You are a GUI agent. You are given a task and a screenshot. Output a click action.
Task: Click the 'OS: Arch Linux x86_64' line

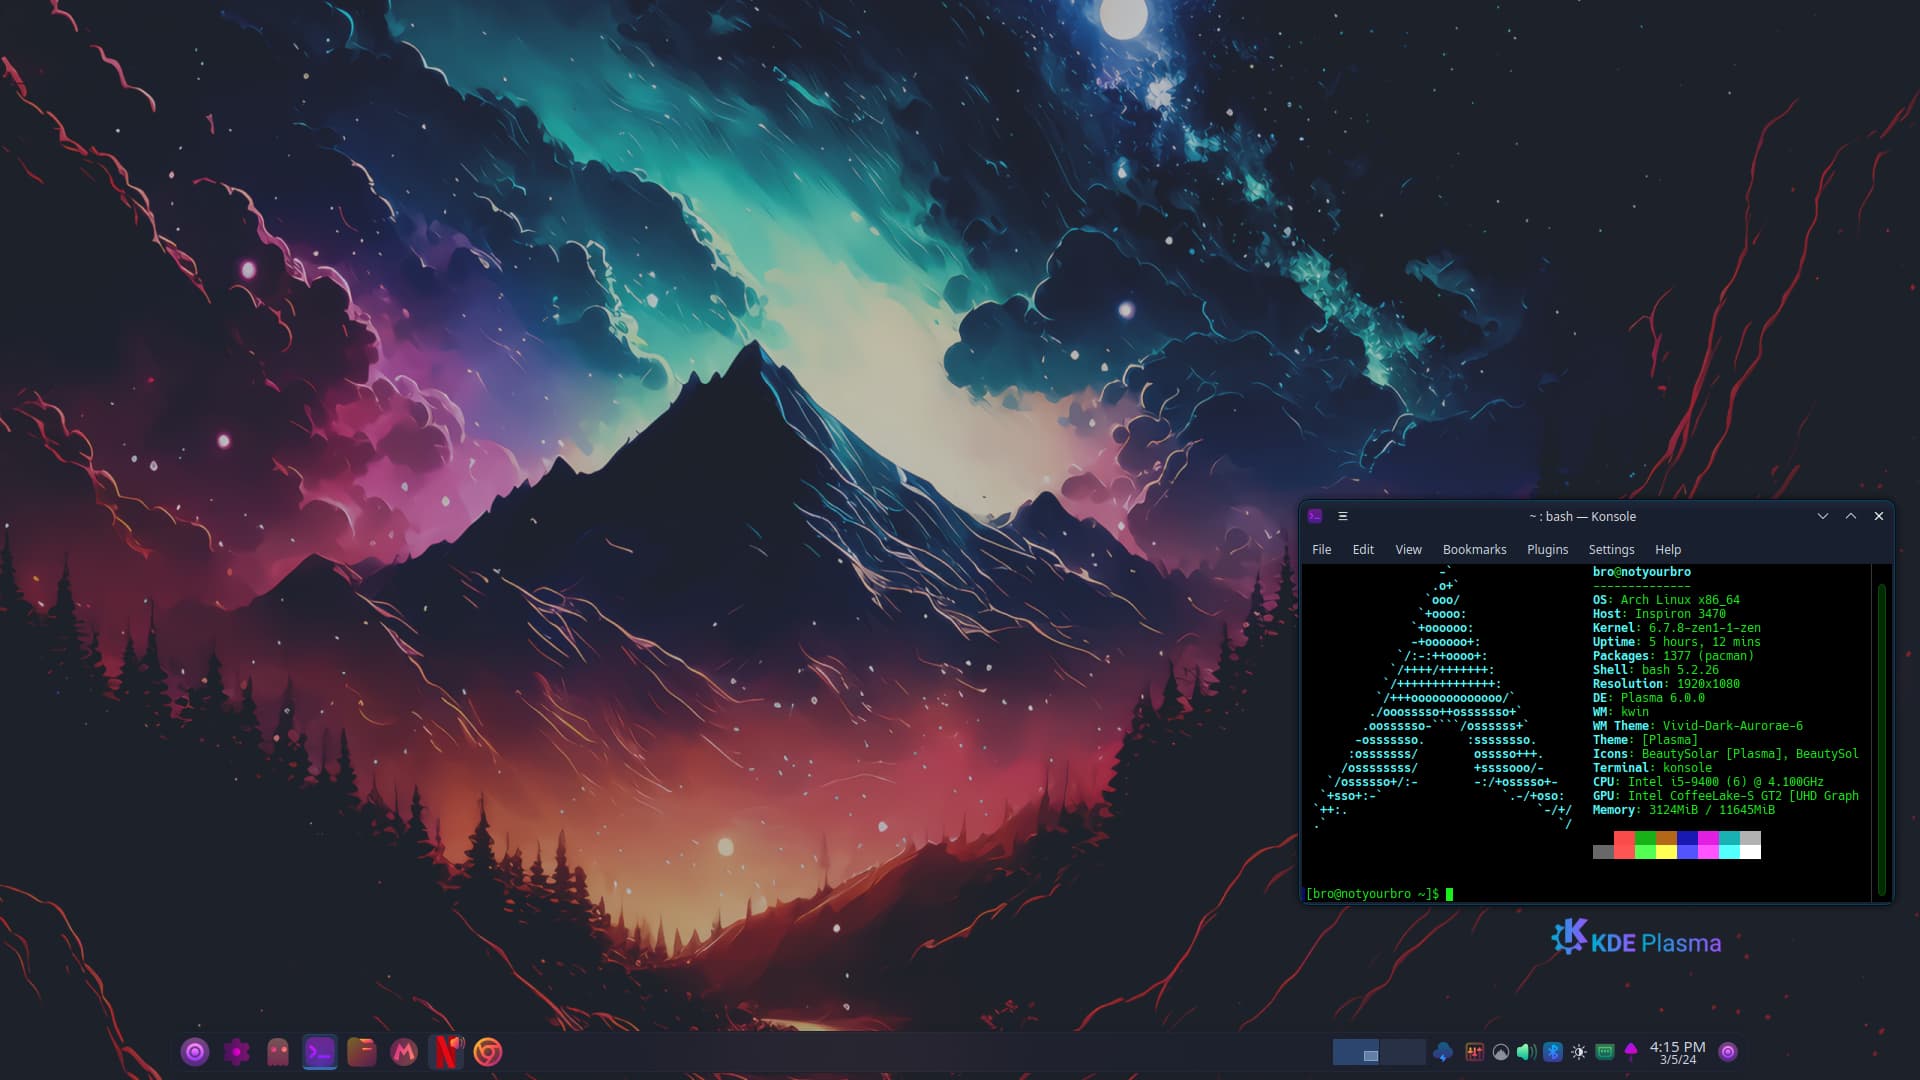(1666, 600)
